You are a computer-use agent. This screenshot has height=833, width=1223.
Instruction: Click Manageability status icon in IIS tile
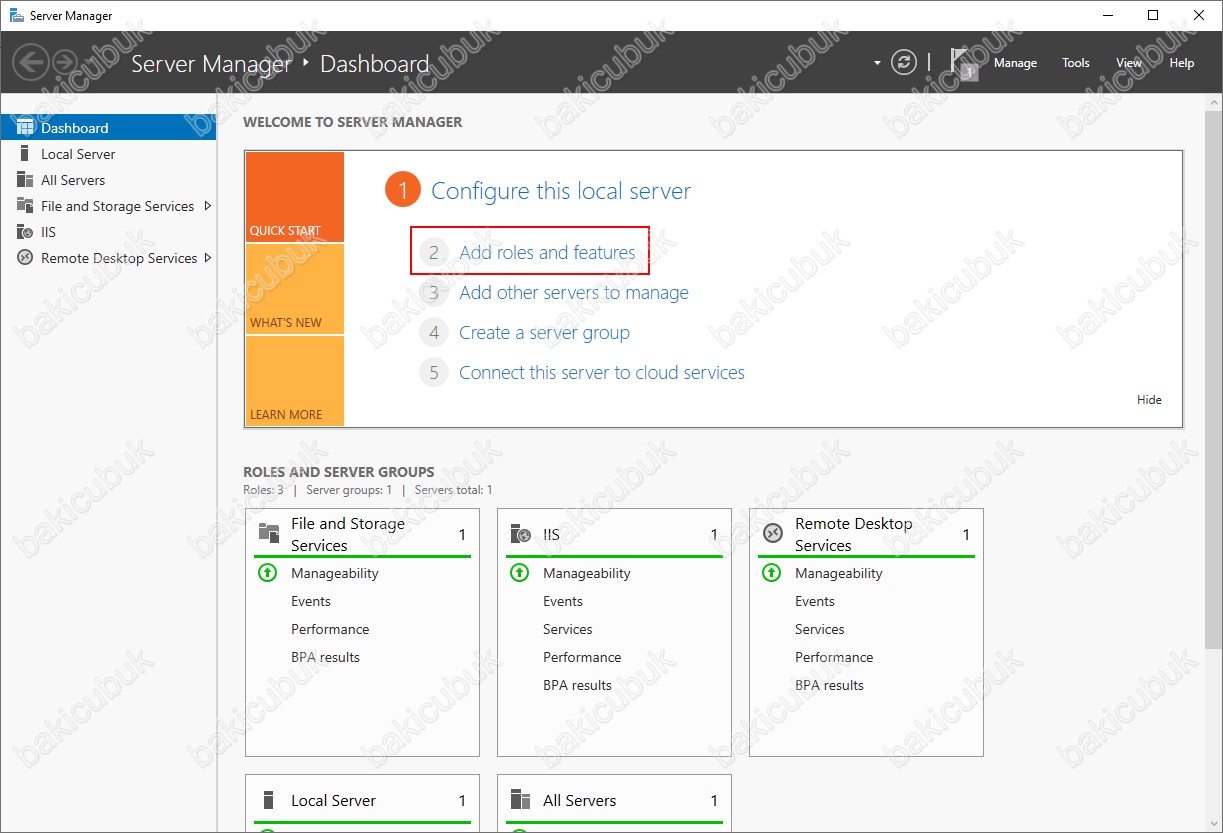click(519, 573)
